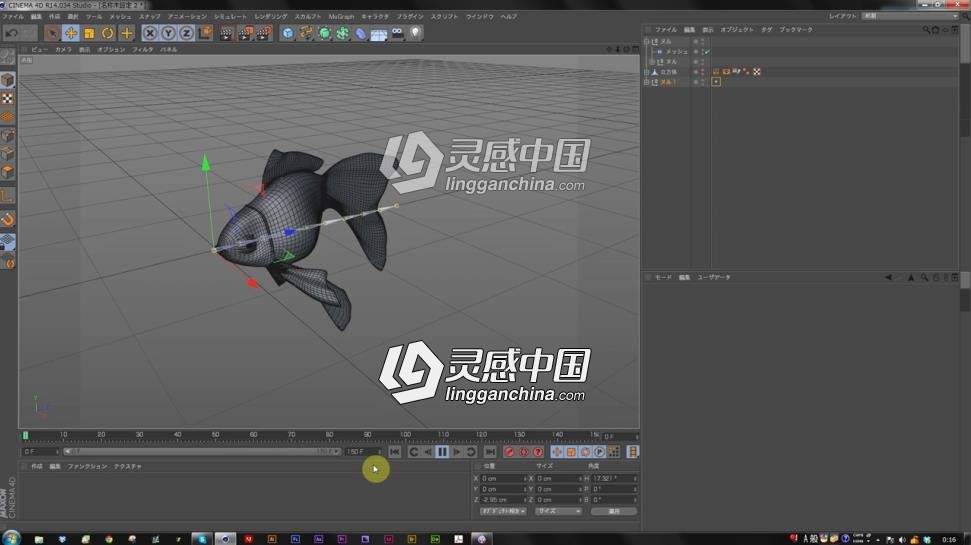Viewport: 971px width, 545px height.
Task: Toggle Position keyframe recording
Action: point(557,452)
